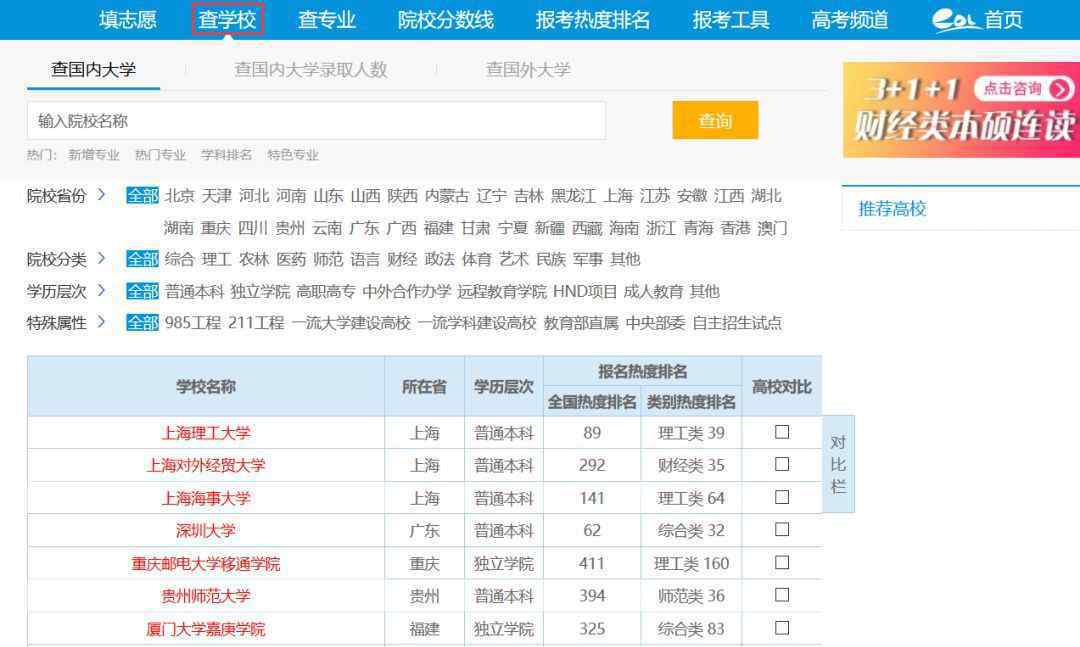Expand the 学历层次 filter arrow
This screenshot has width=1080, height=647.
pos(101,291)
